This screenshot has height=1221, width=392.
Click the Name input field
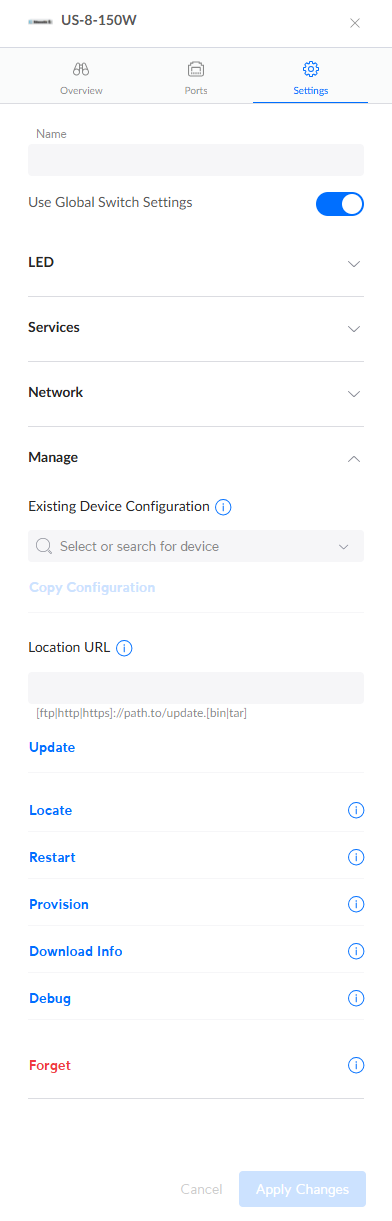coord(196,161)
